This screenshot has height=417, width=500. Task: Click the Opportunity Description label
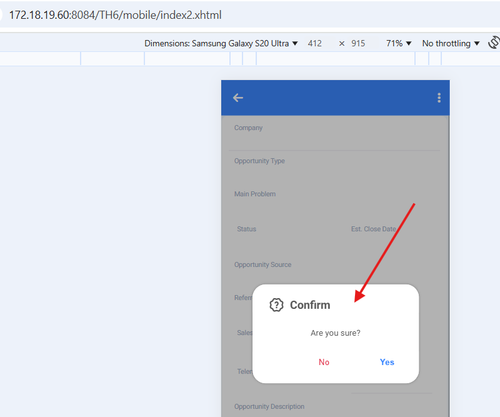pos(269,407)
